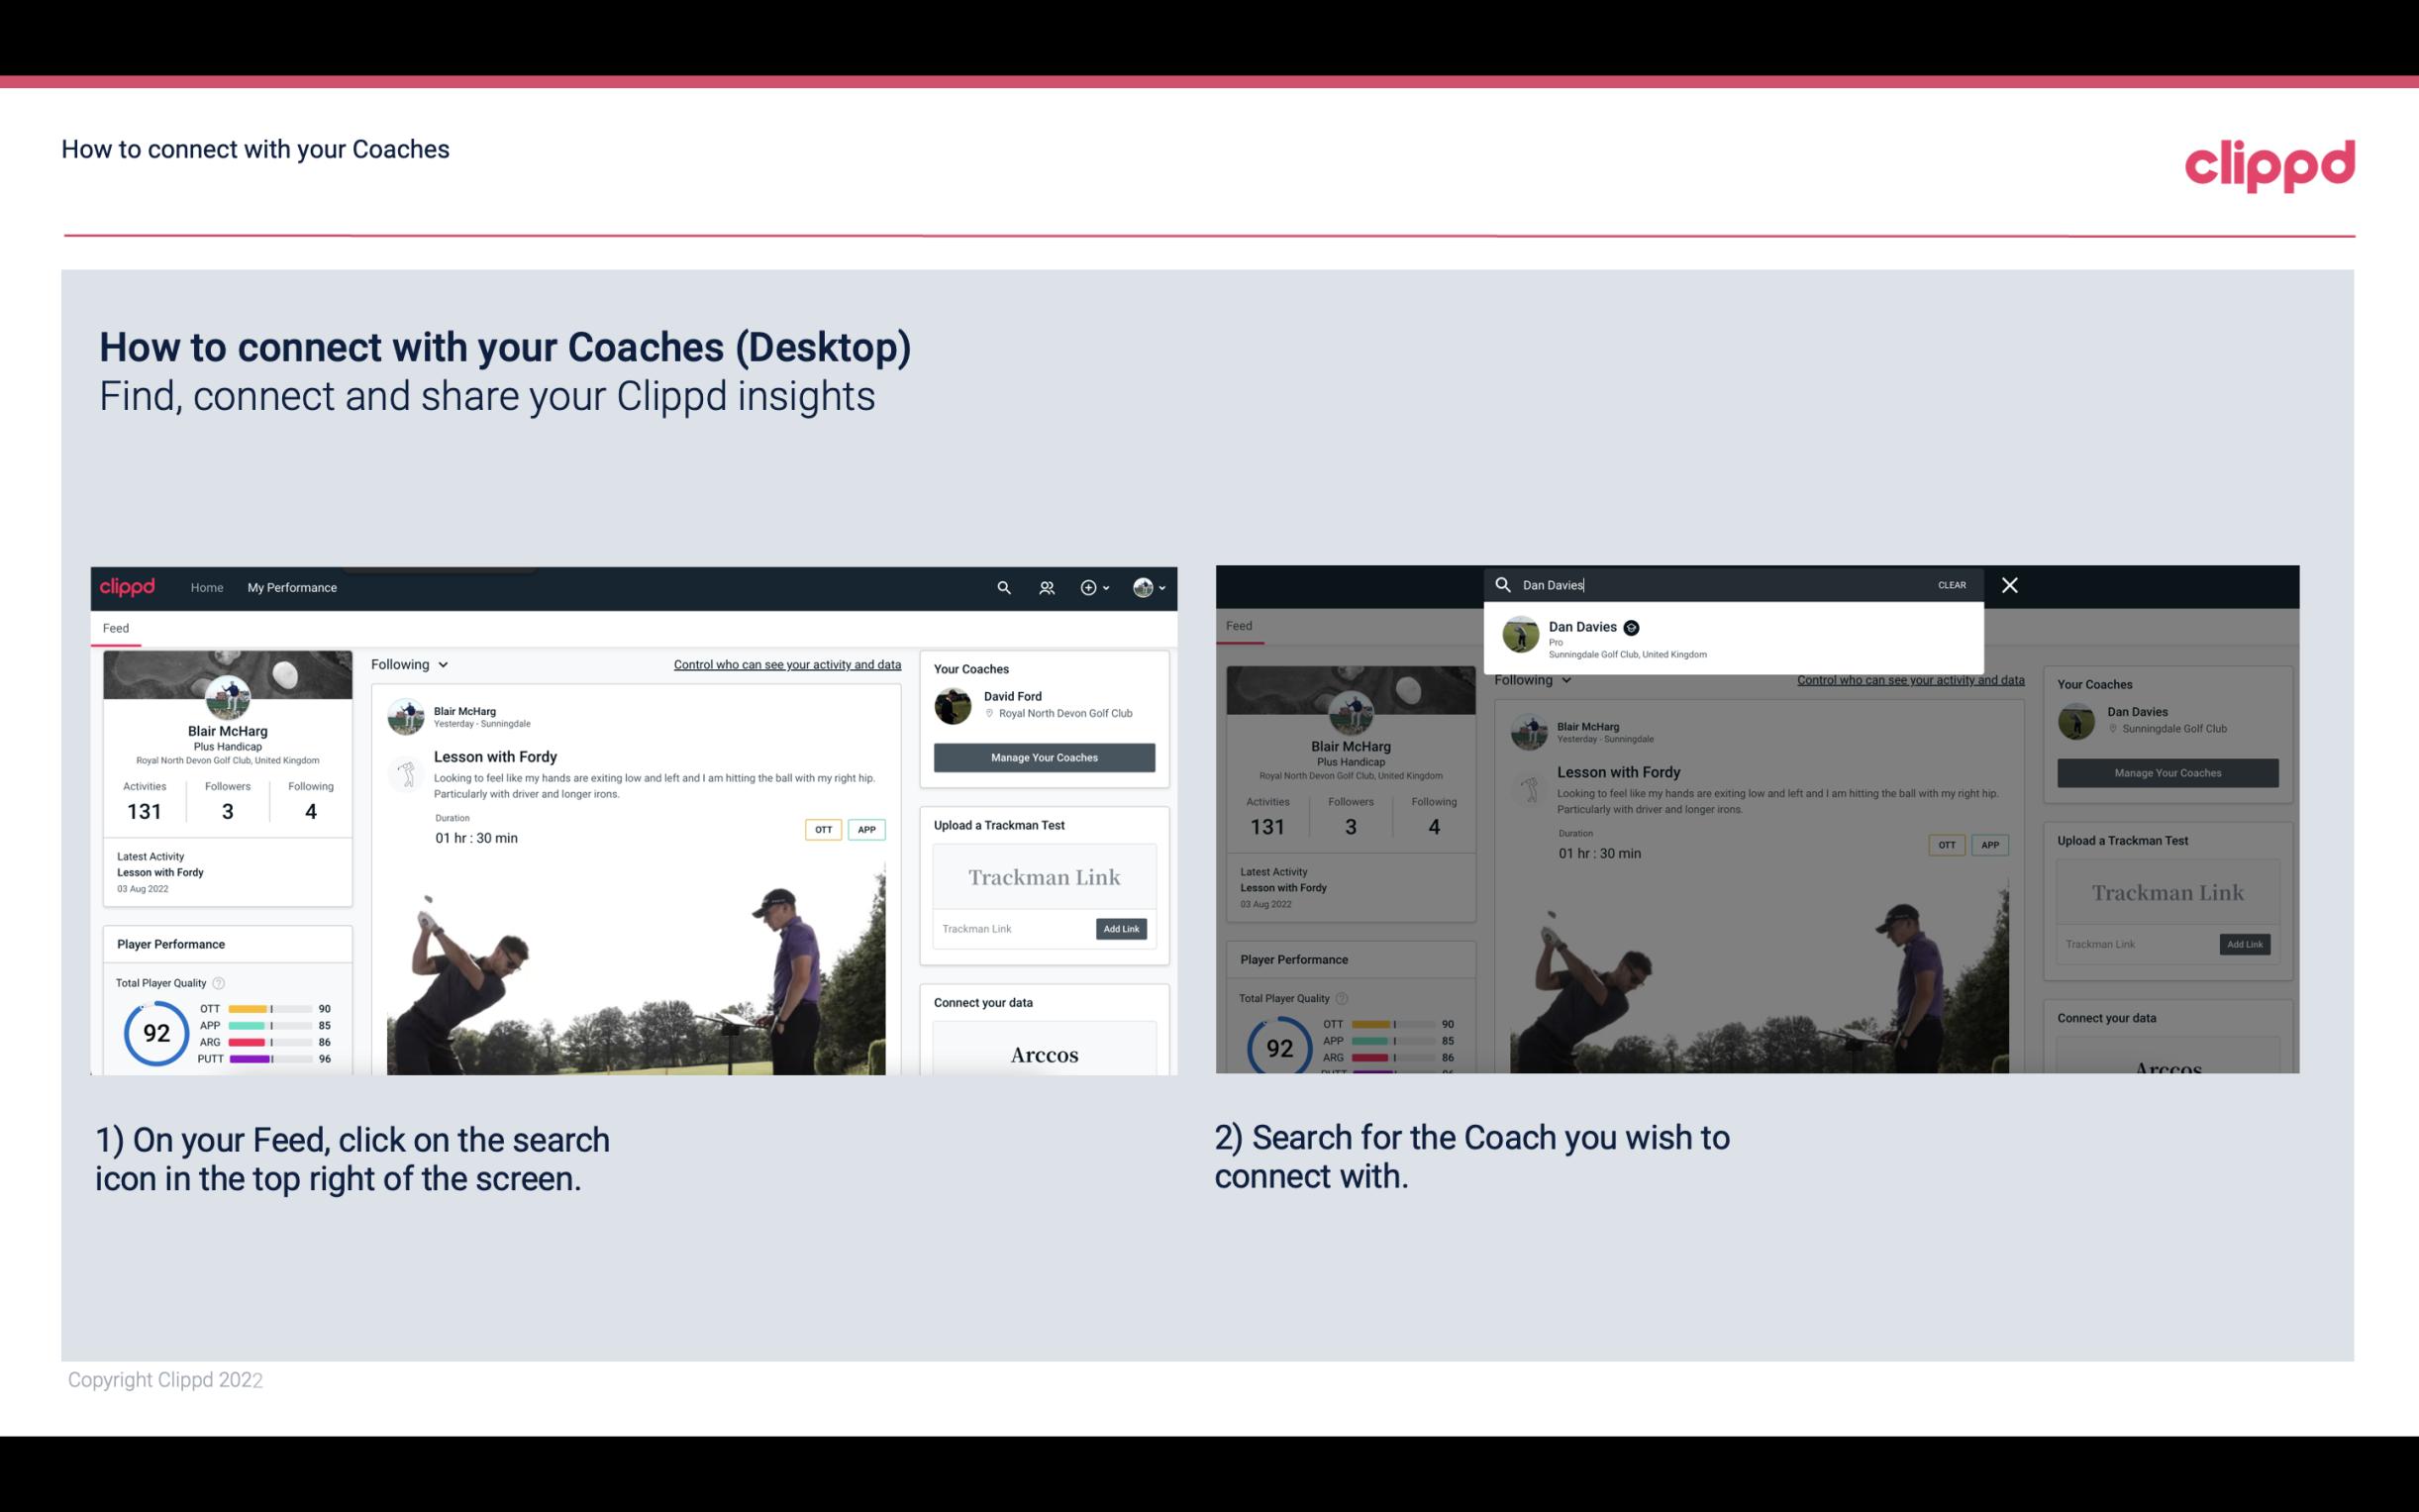
Task: Click the Add Link button for Trackman
Action: (x=1120, y=927)
